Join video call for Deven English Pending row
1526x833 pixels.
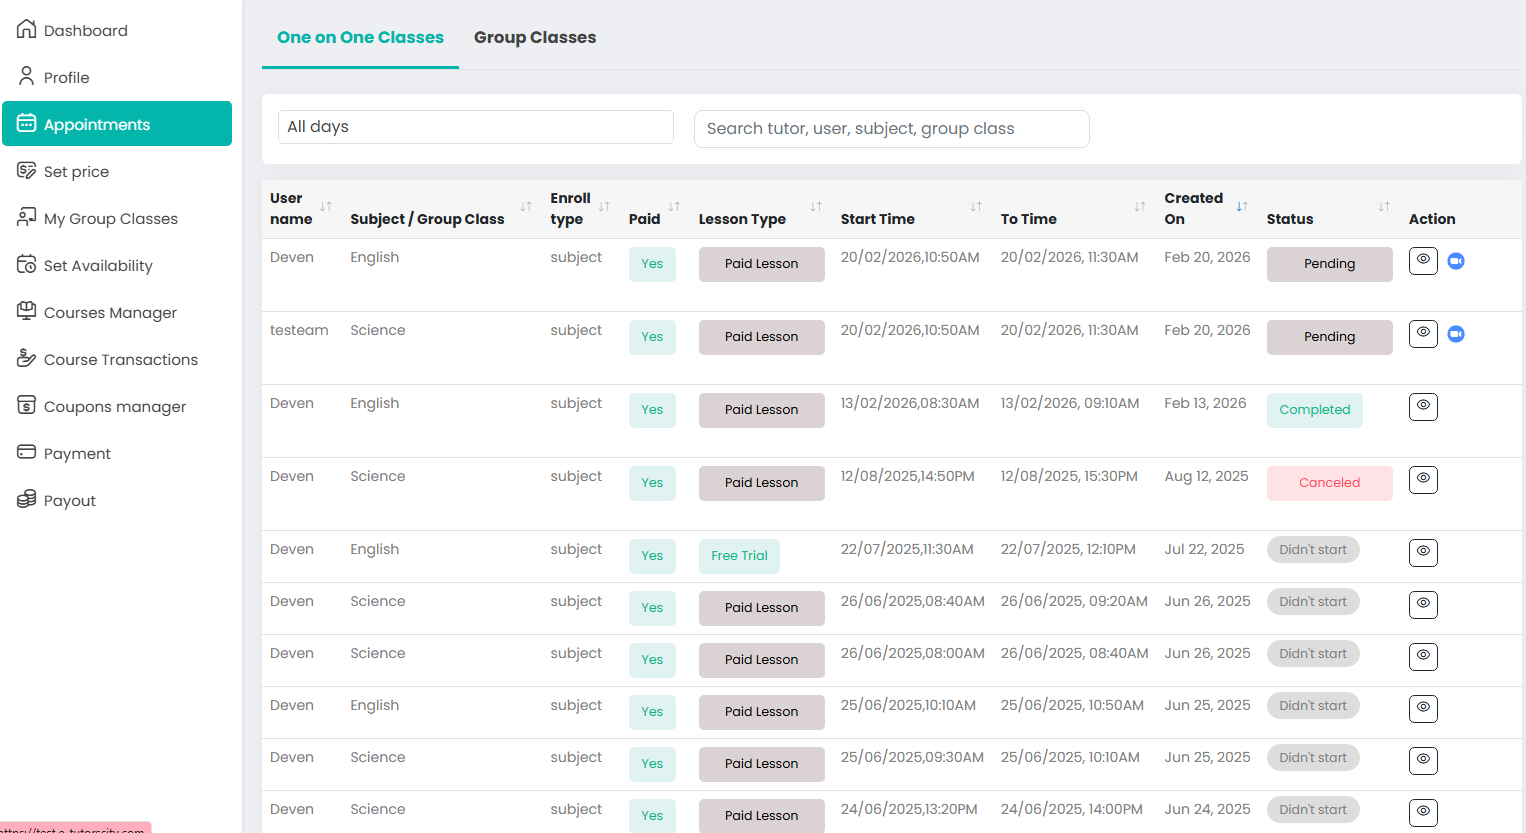click(1456, 261)
